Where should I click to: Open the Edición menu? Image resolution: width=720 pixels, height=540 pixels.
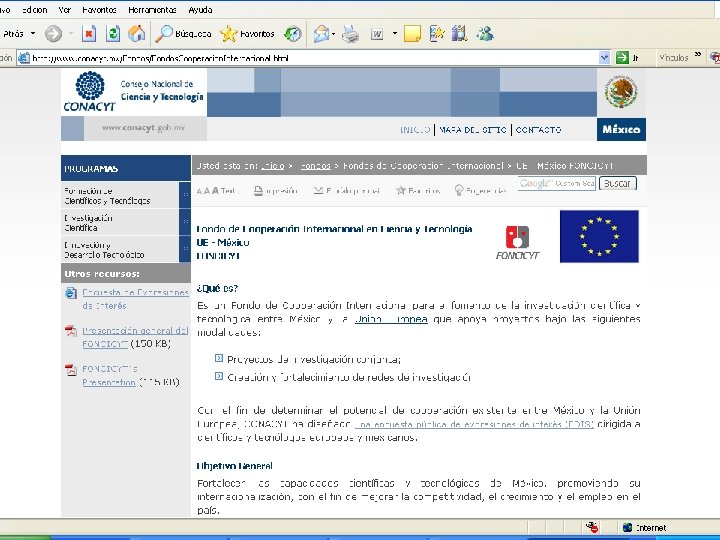[x=34, y=10]
